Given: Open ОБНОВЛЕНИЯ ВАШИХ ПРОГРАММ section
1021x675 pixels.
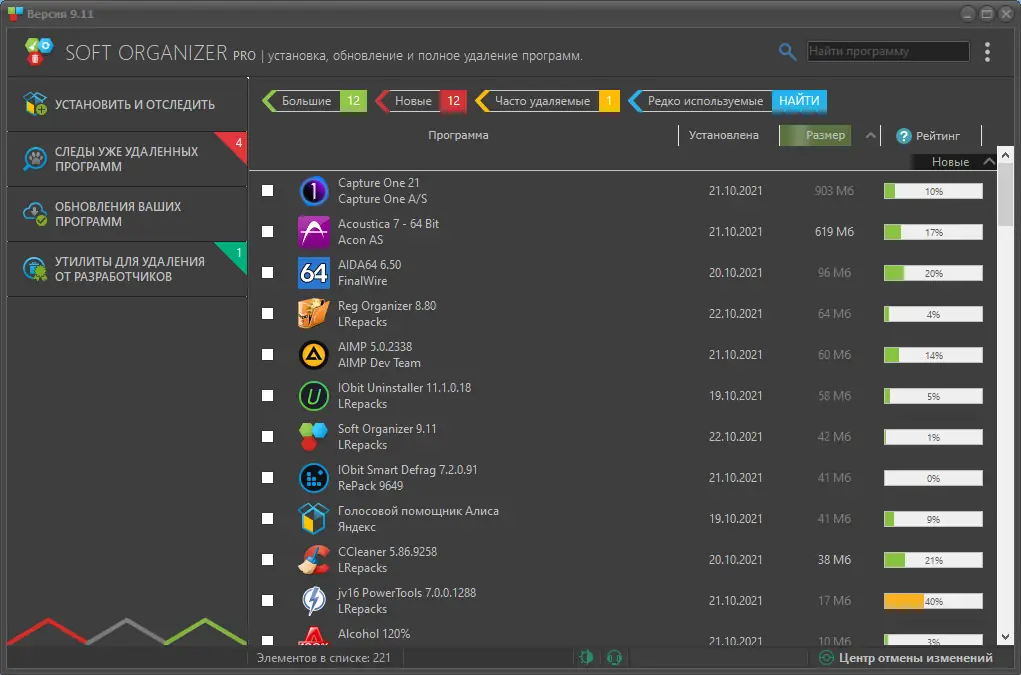Looking at the screenshot, I should pyautogui.click(x=127, y=214).
